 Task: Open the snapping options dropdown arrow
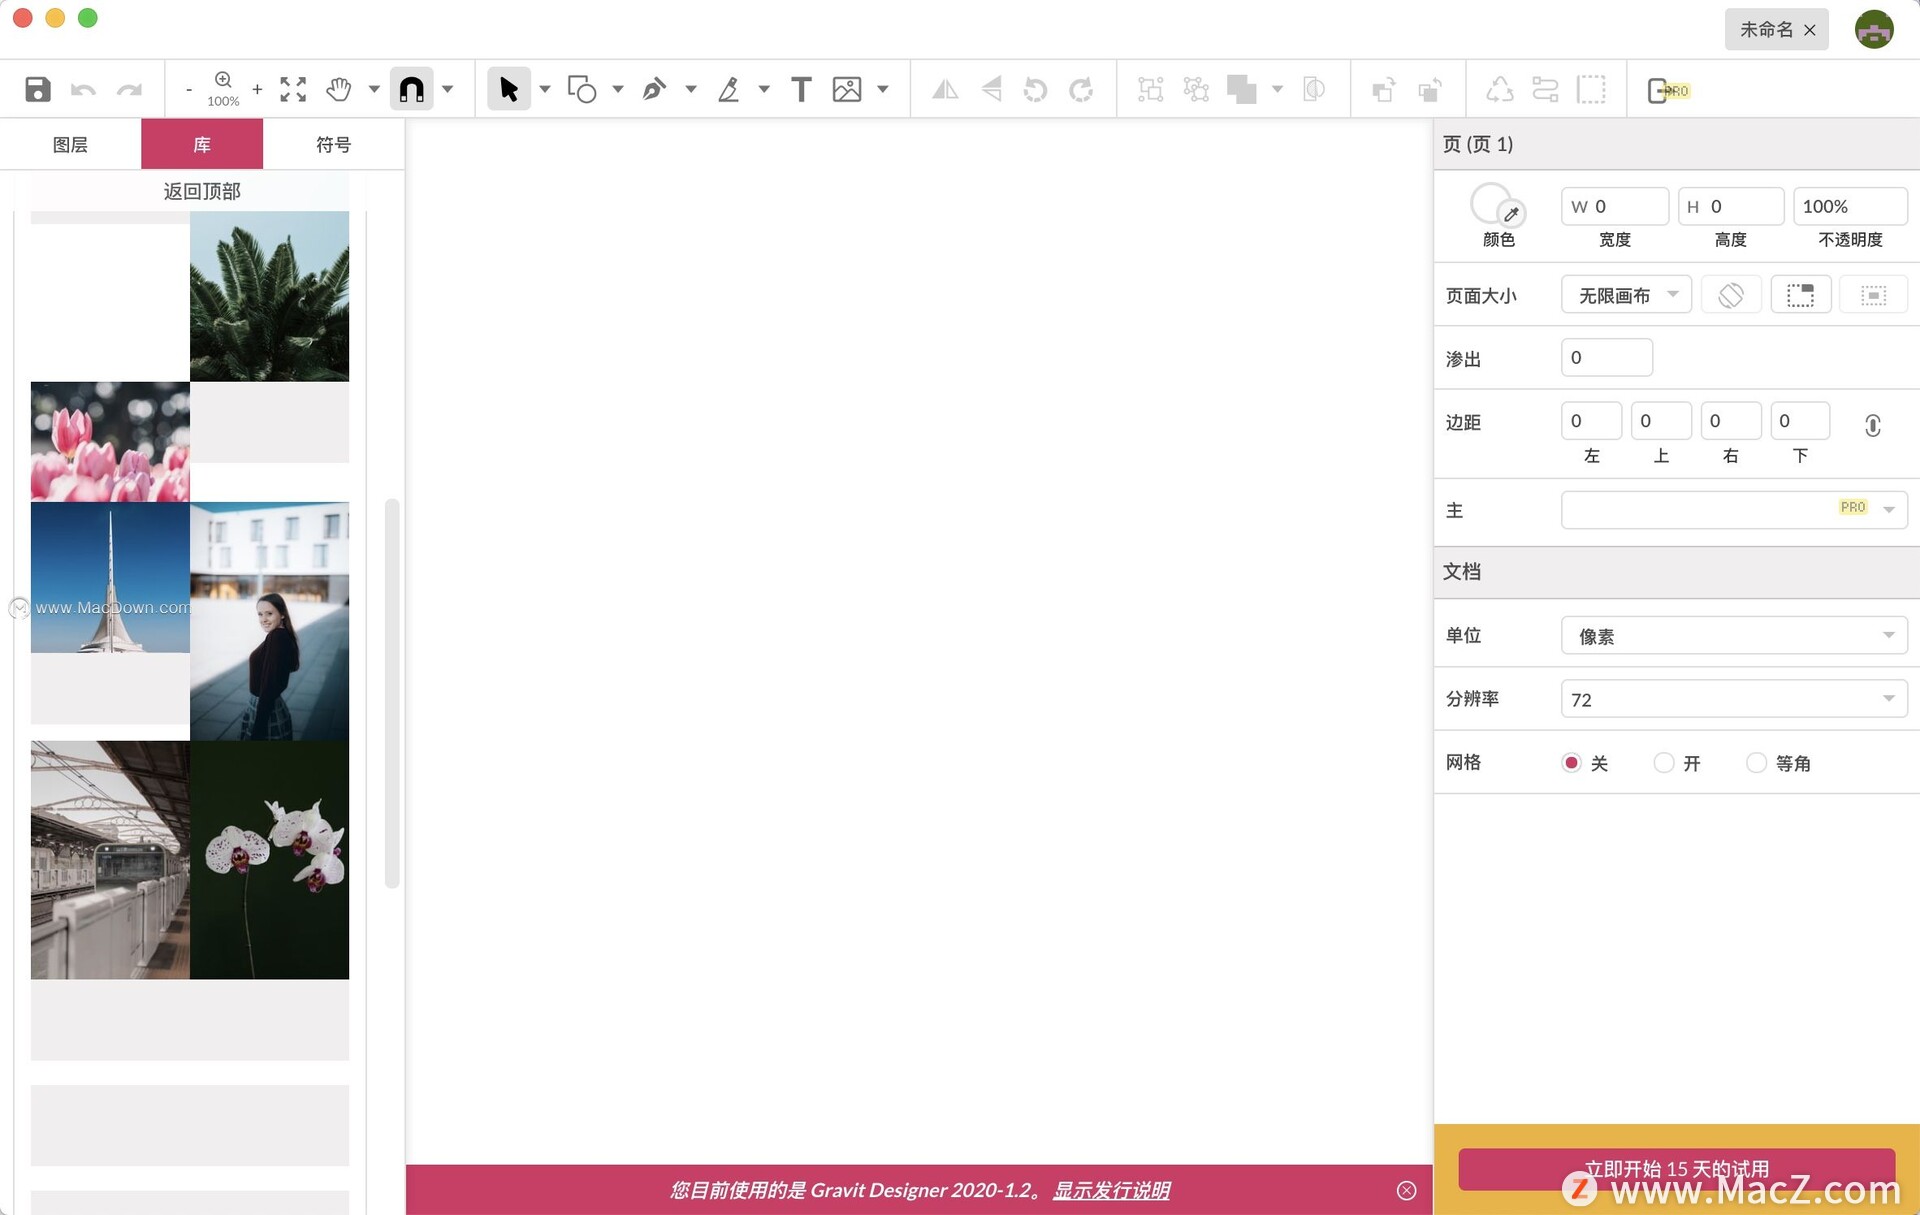tap(448, 89)
